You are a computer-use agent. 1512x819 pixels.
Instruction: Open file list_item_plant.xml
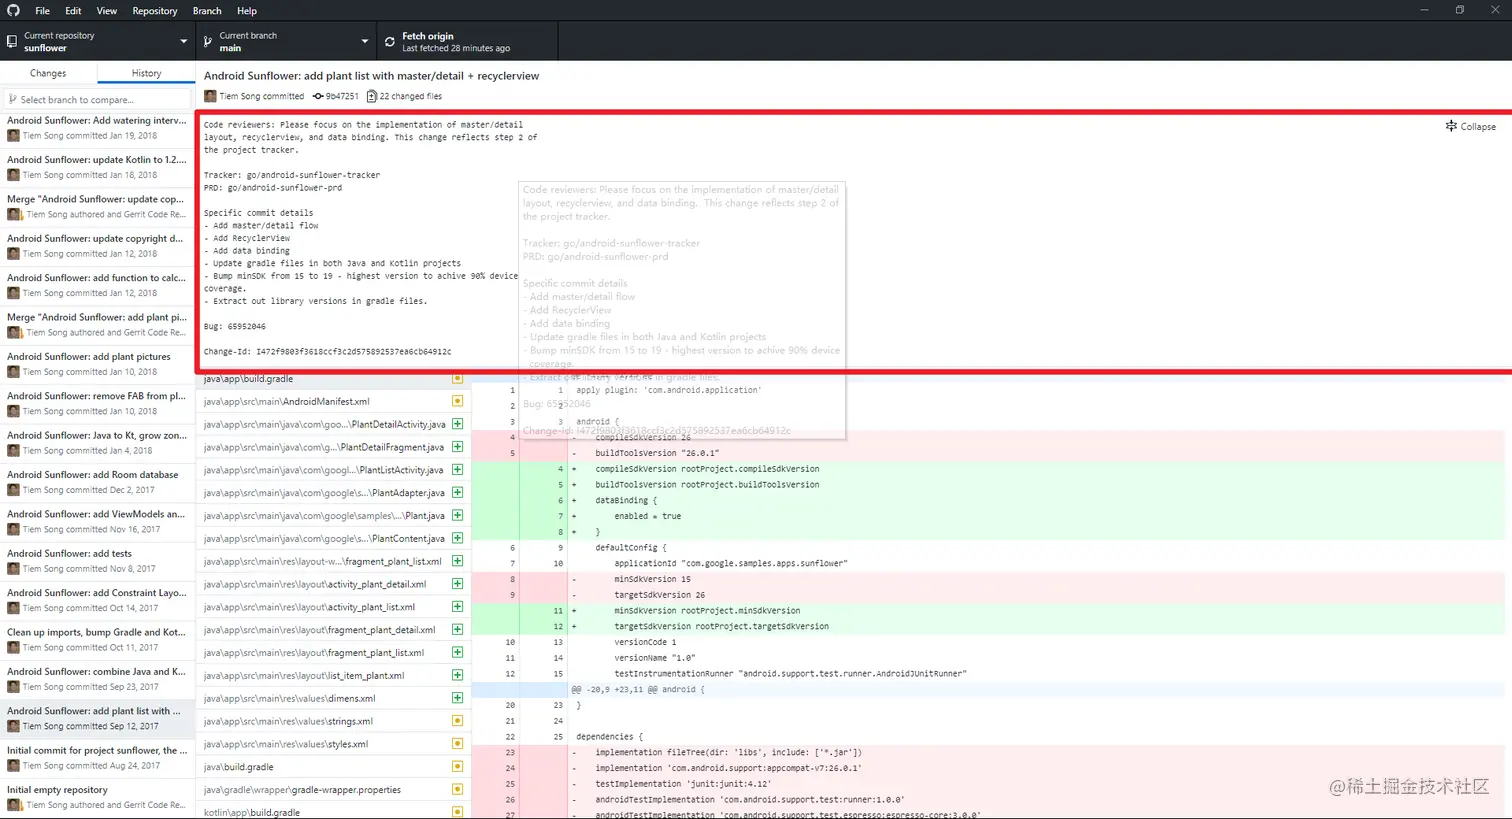[x=333, y=675]
